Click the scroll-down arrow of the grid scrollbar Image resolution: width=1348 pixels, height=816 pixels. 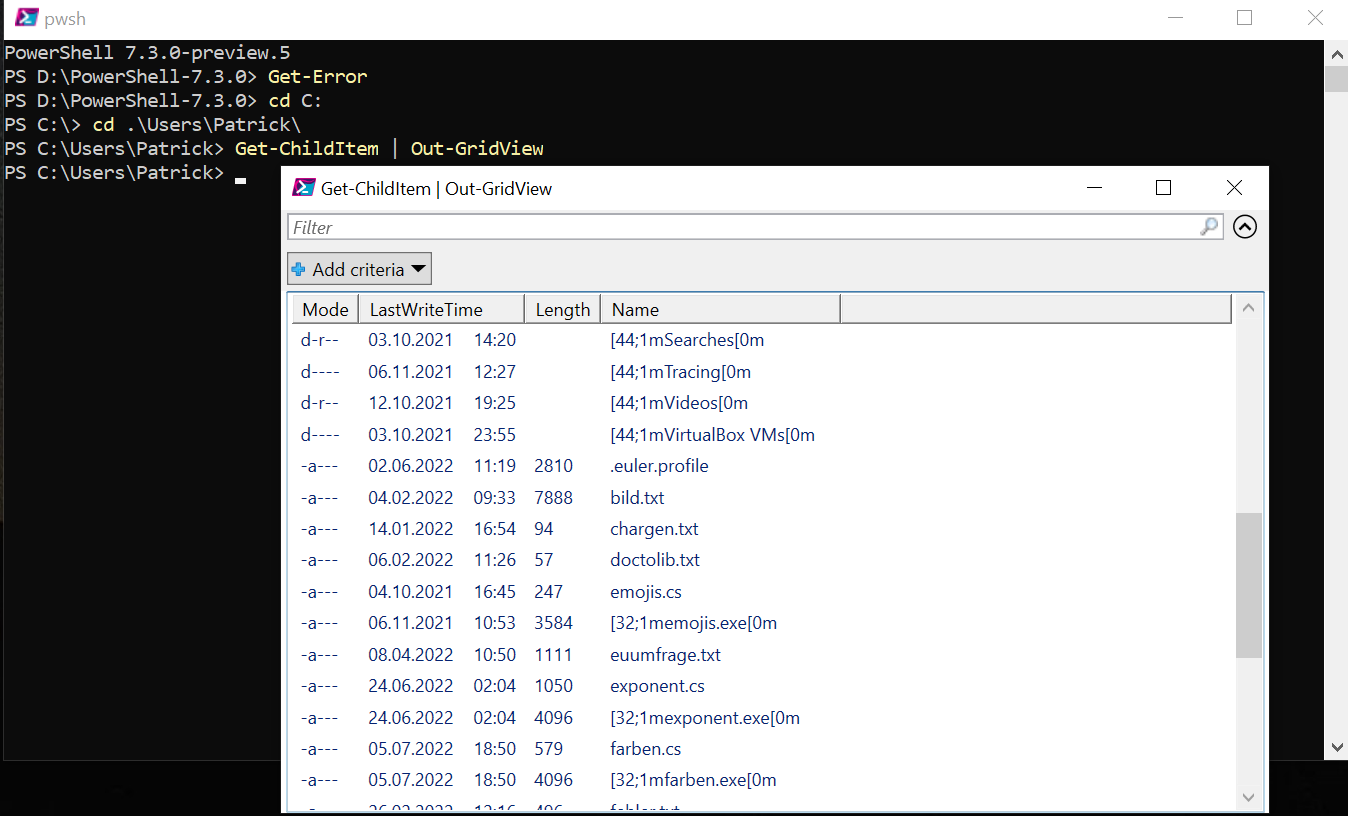point(1248,797)
